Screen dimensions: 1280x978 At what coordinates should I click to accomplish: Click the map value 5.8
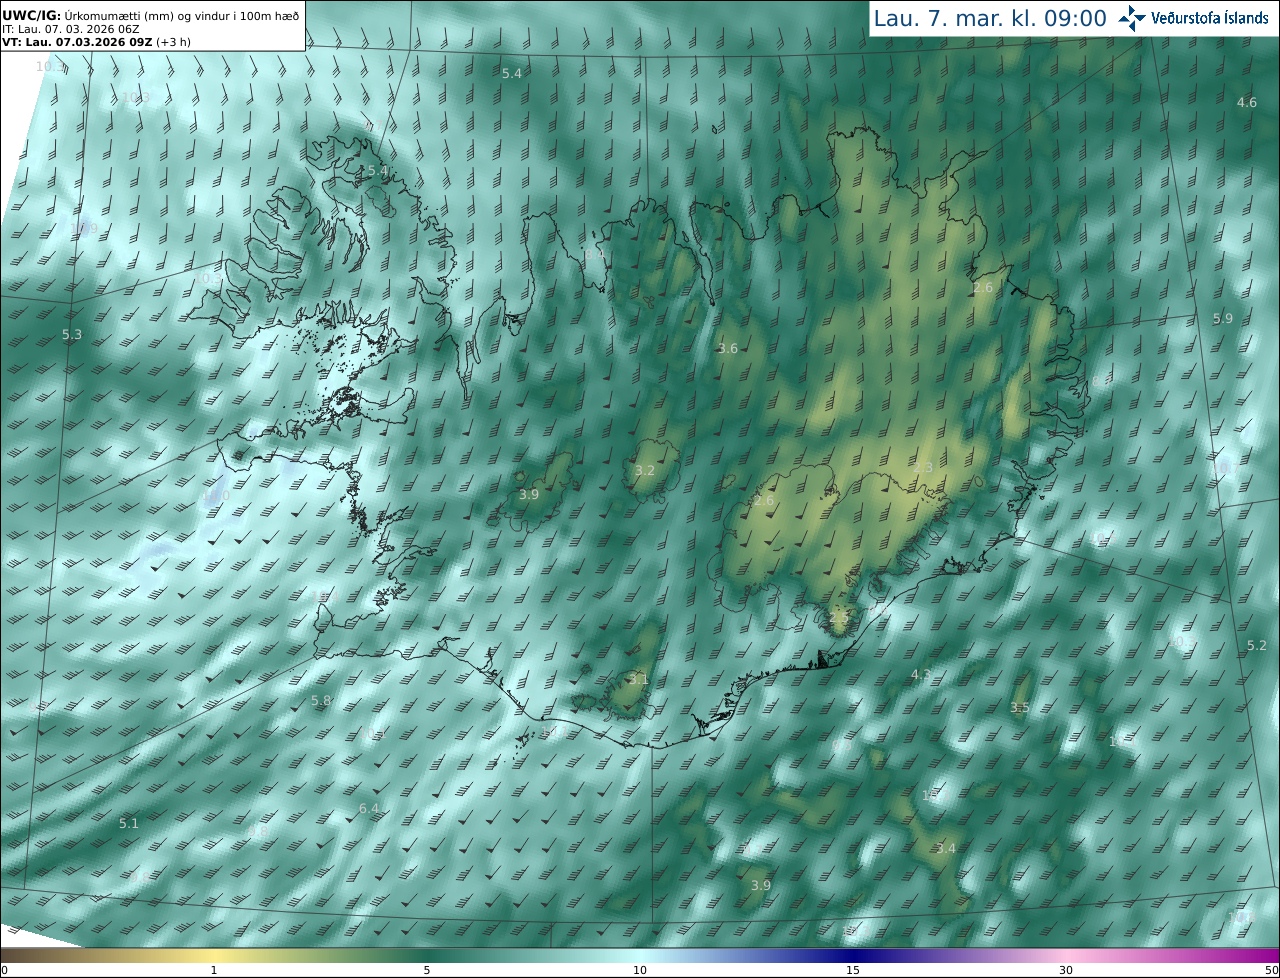click(x=321, y=701)
